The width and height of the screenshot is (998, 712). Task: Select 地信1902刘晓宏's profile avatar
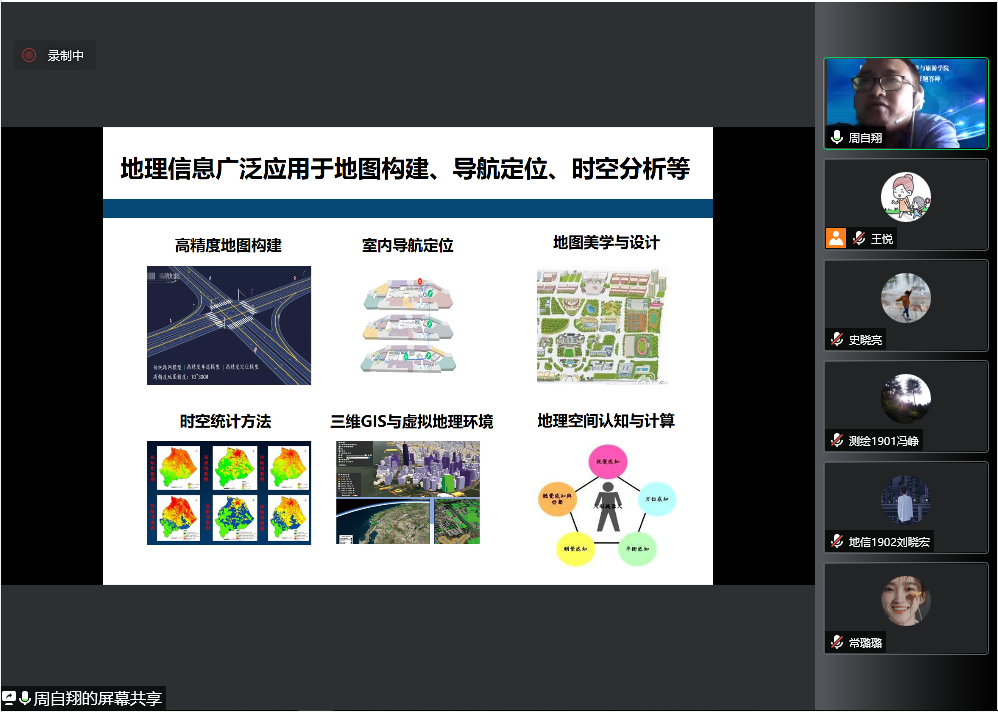906,499
